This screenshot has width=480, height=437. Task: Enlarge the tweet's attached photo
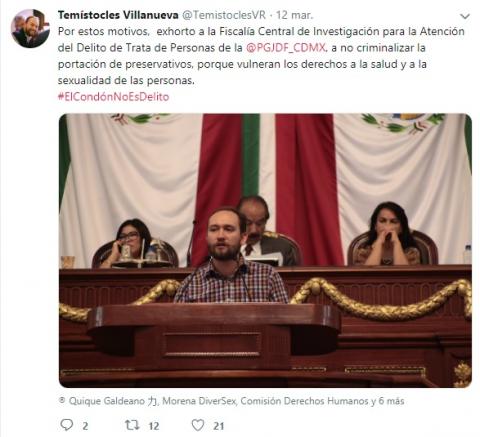265,250
